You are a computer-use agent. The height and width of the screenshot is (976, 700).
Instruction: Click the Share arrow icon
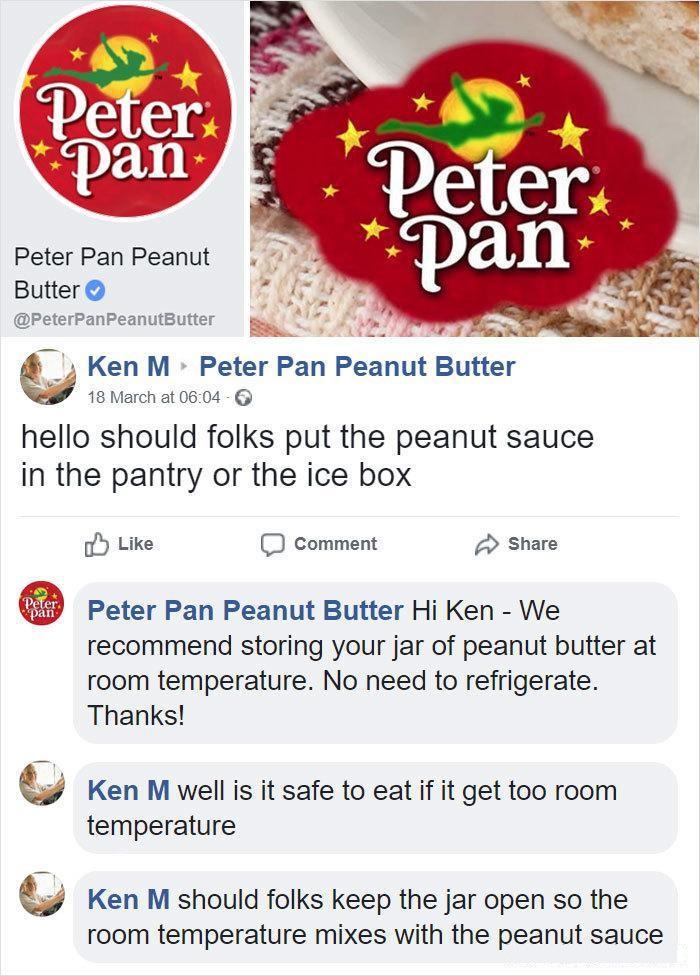click(487, 544)
